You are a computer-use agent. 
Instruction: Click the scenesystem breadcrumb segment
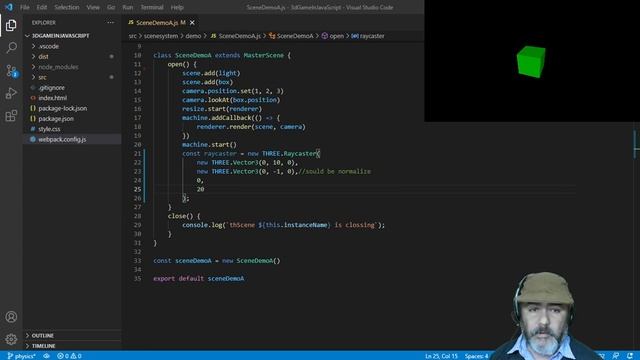(161, 36)
